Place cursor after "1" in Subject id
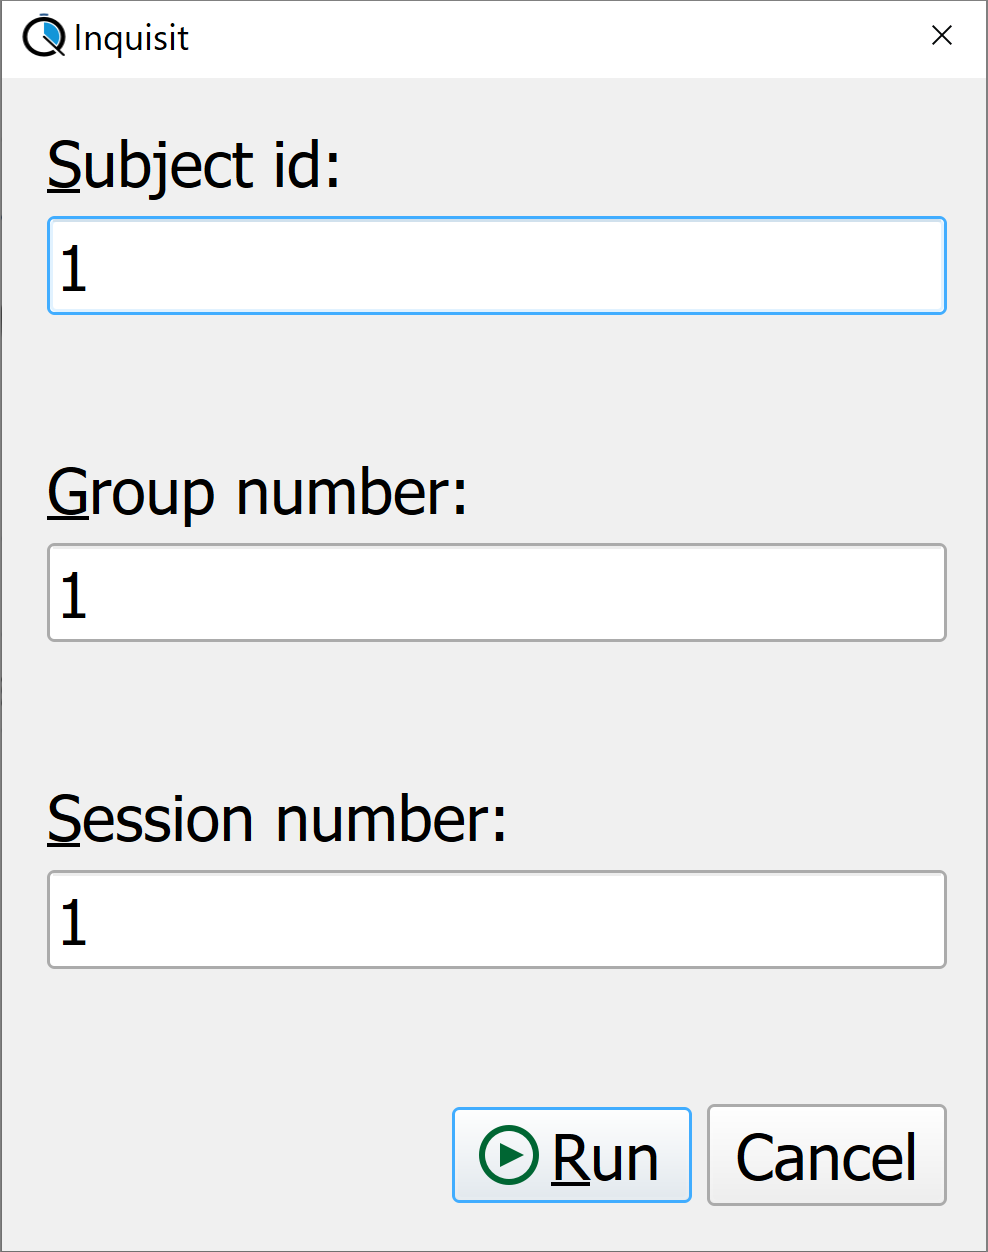This screenshot has width=988, height=1252. coord(90,268)
